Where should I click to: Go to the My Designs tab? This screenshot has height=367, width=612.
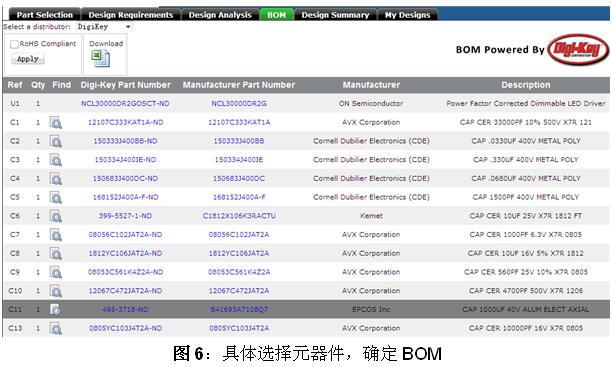tap(407, 15)
